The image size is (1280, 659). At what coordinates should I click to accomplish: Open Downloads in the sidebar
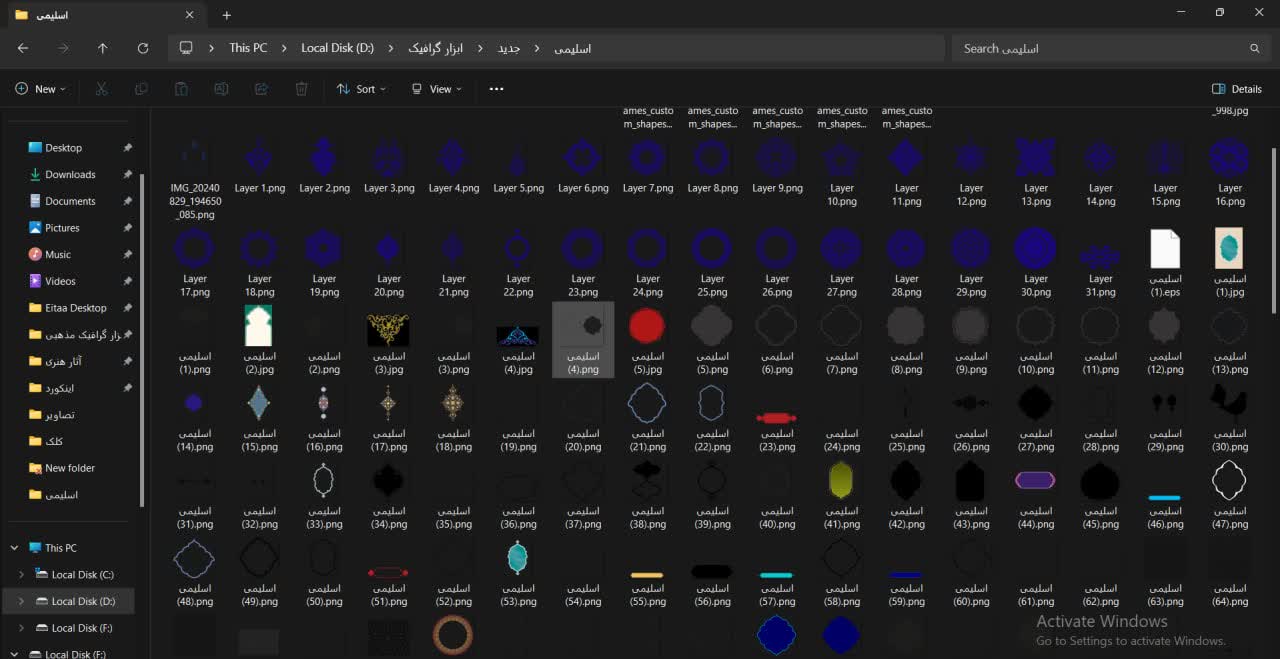(70, 175)
